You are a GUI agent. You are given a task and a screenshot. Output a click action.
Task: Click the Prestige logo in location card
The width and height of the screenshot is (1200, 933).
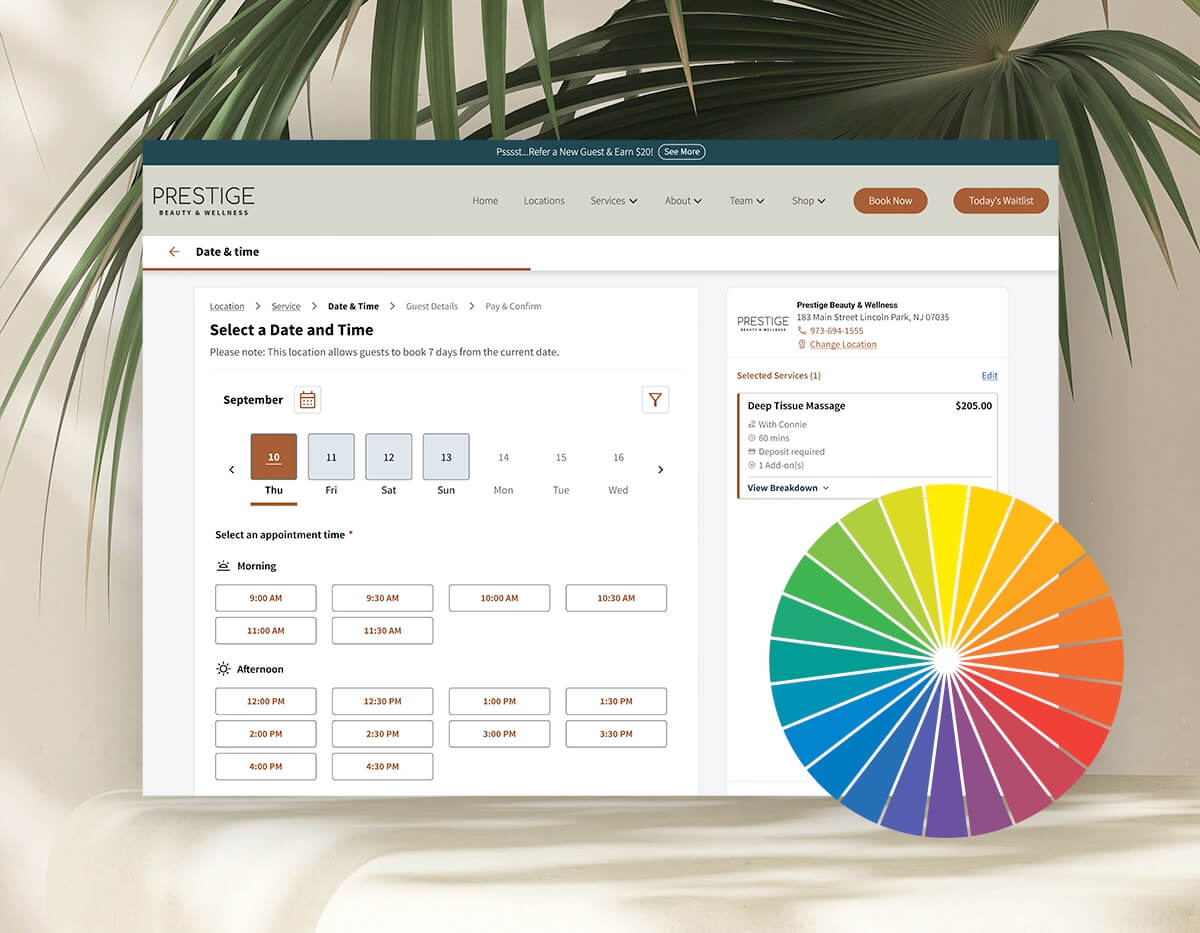763,324
